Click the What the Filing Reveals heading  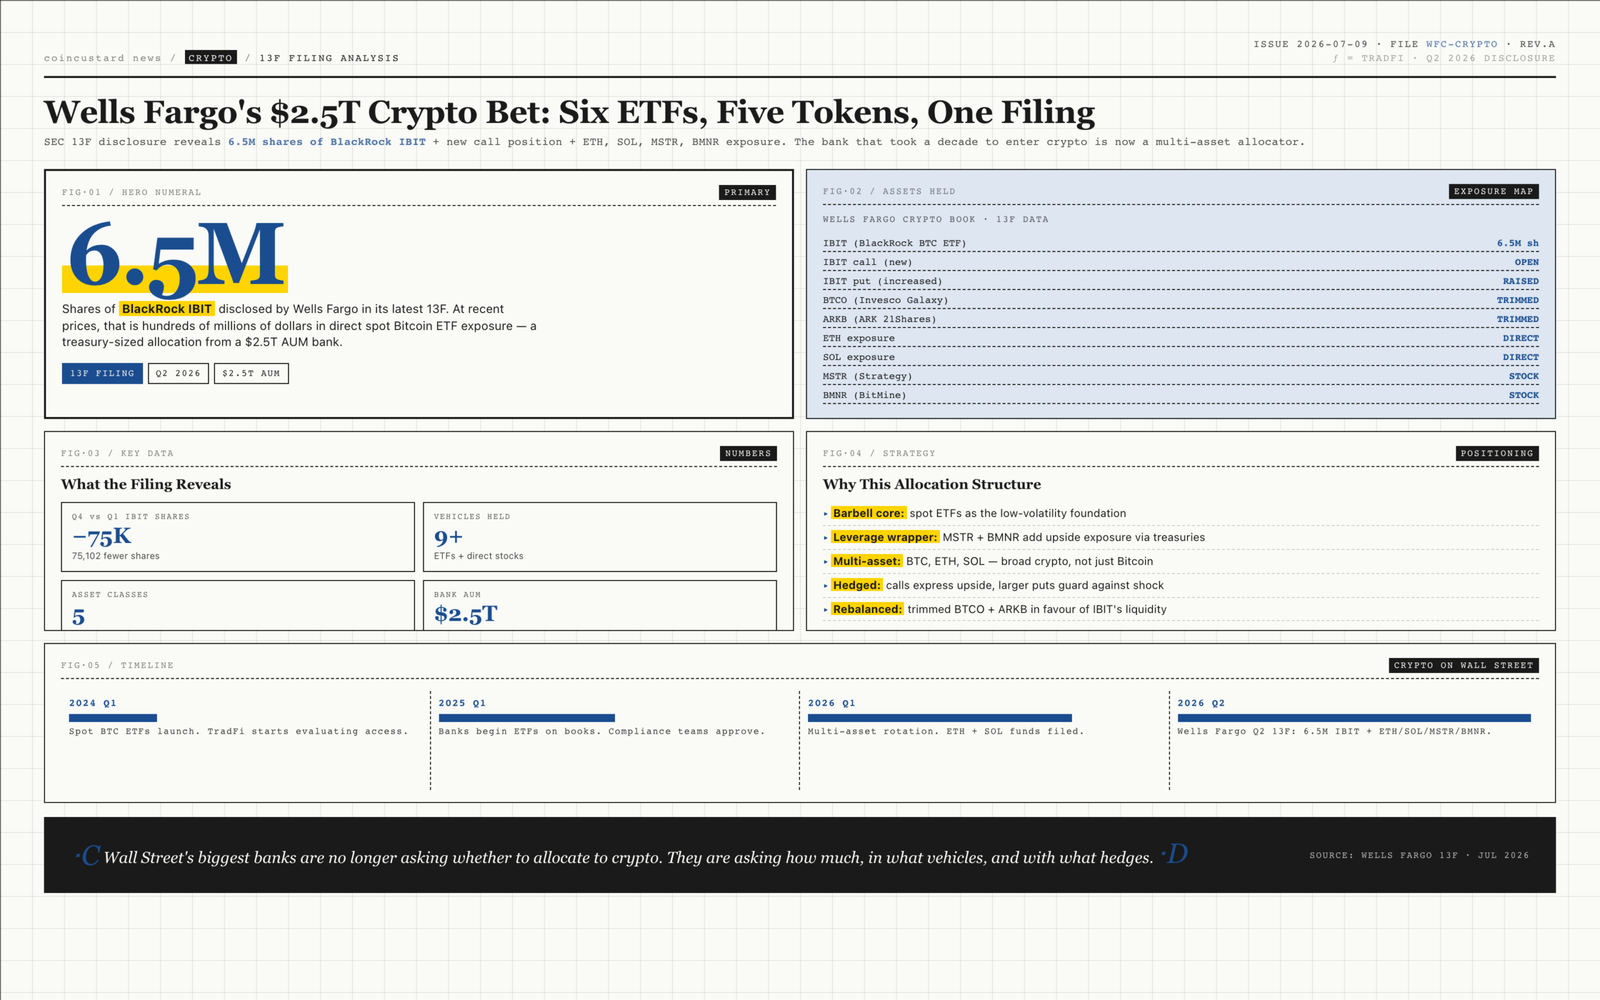coord(146,484)
